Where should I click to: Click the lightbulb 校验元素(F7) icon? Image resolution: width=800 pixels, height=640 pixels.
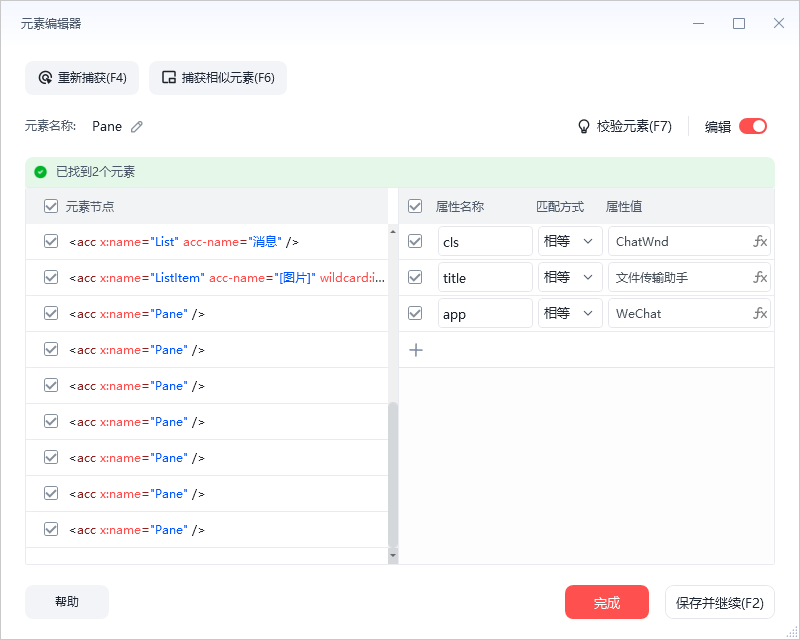[583, 127]
